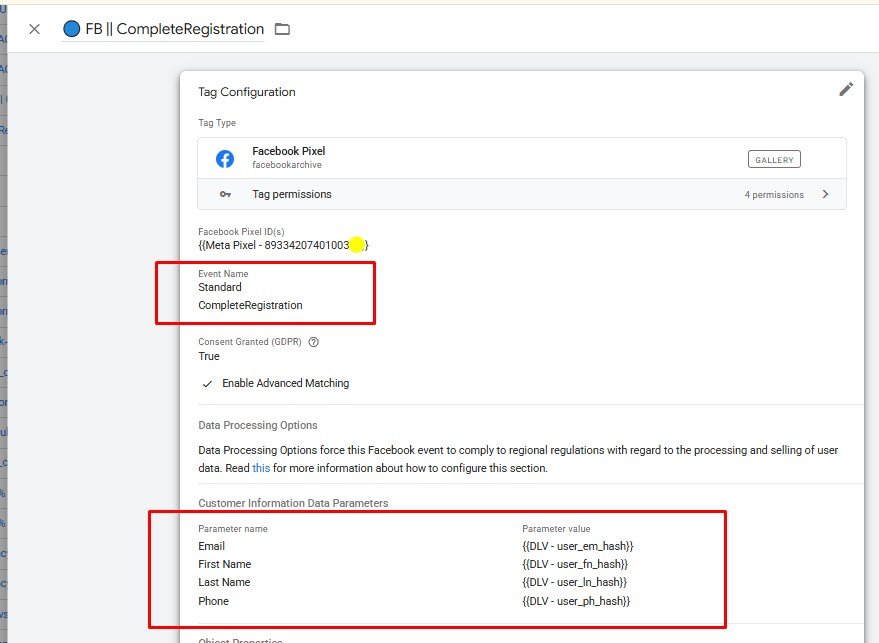
Task: Click the key icon next to Tag permissions
Action: [x=225, y=194]
